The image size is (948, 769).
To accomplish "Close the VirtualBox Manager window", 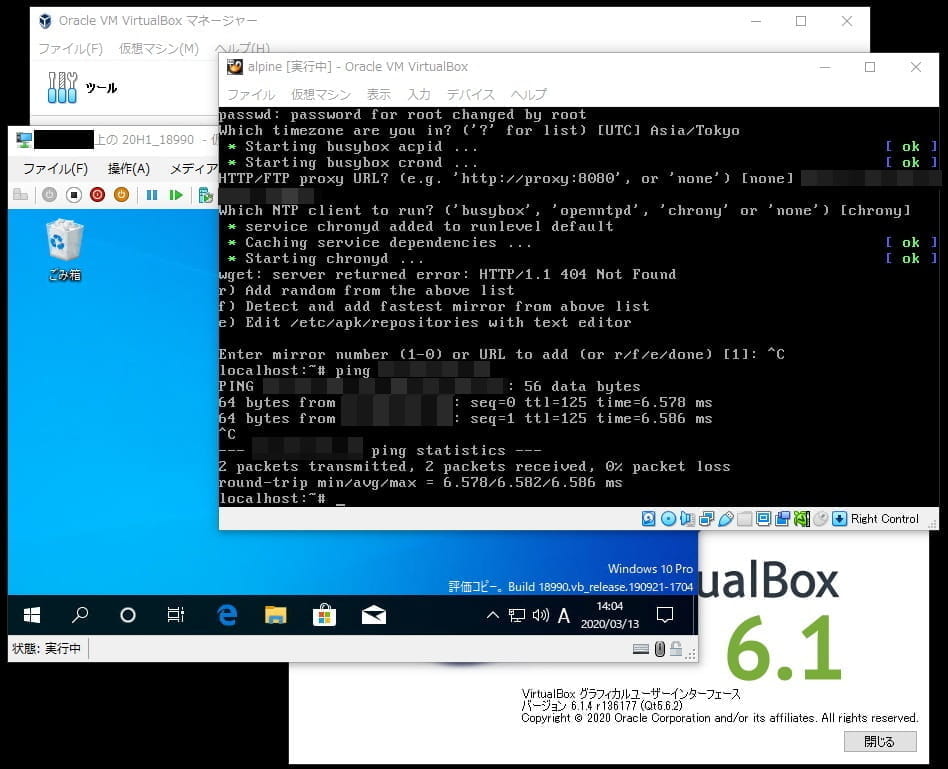I will click(847, 21).
